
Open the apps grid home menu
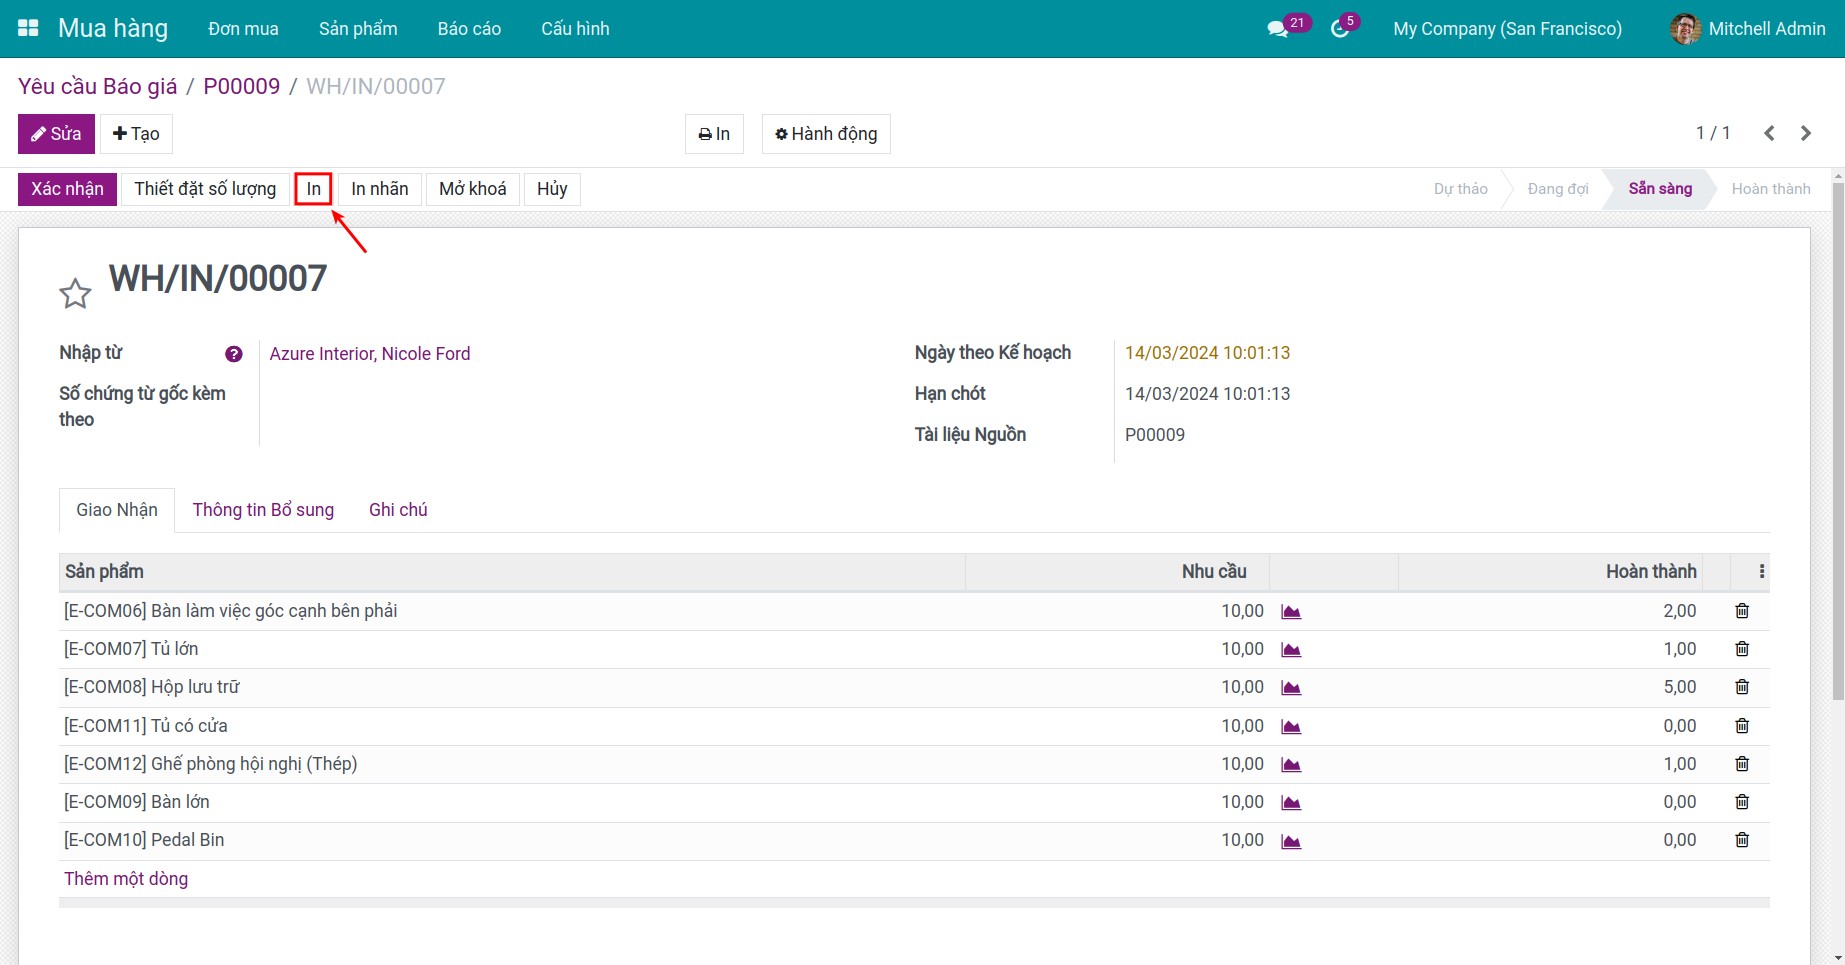pyautogui.click(x=28, y=28)
